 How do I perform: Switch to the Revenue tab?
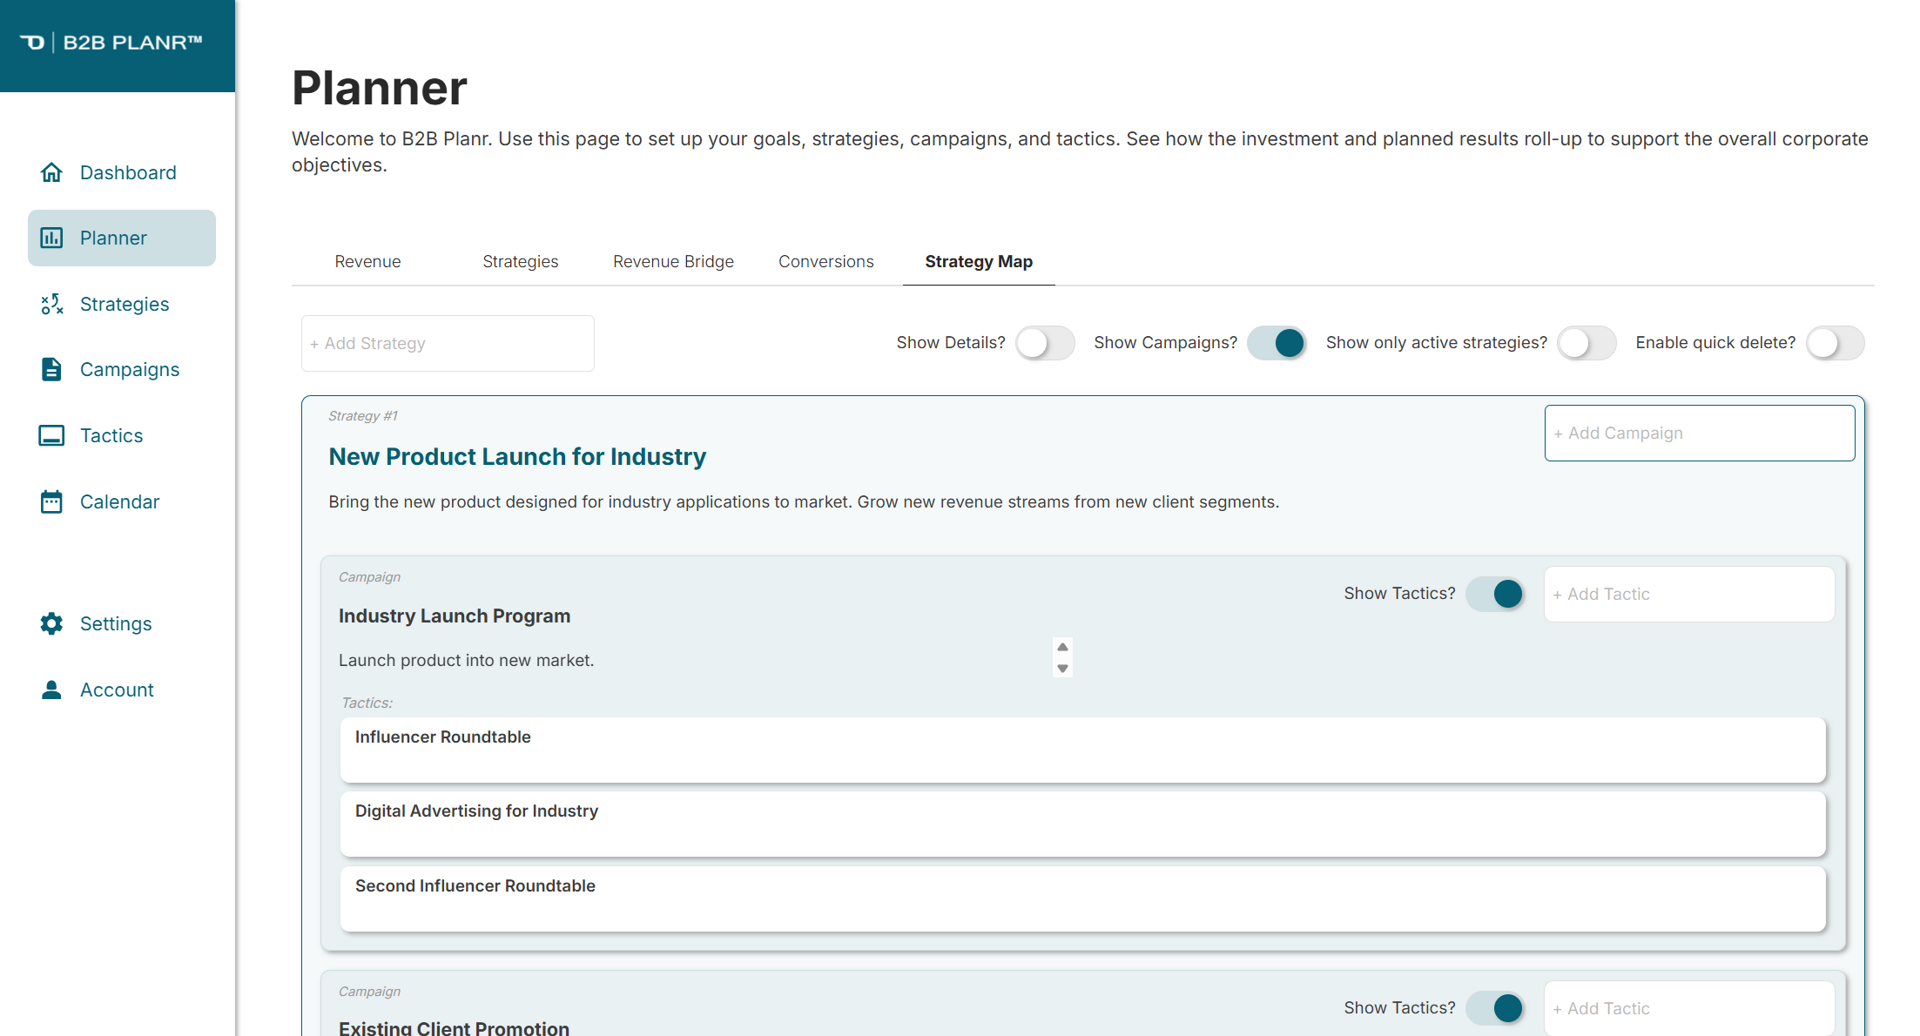click(x=368, y=261)
